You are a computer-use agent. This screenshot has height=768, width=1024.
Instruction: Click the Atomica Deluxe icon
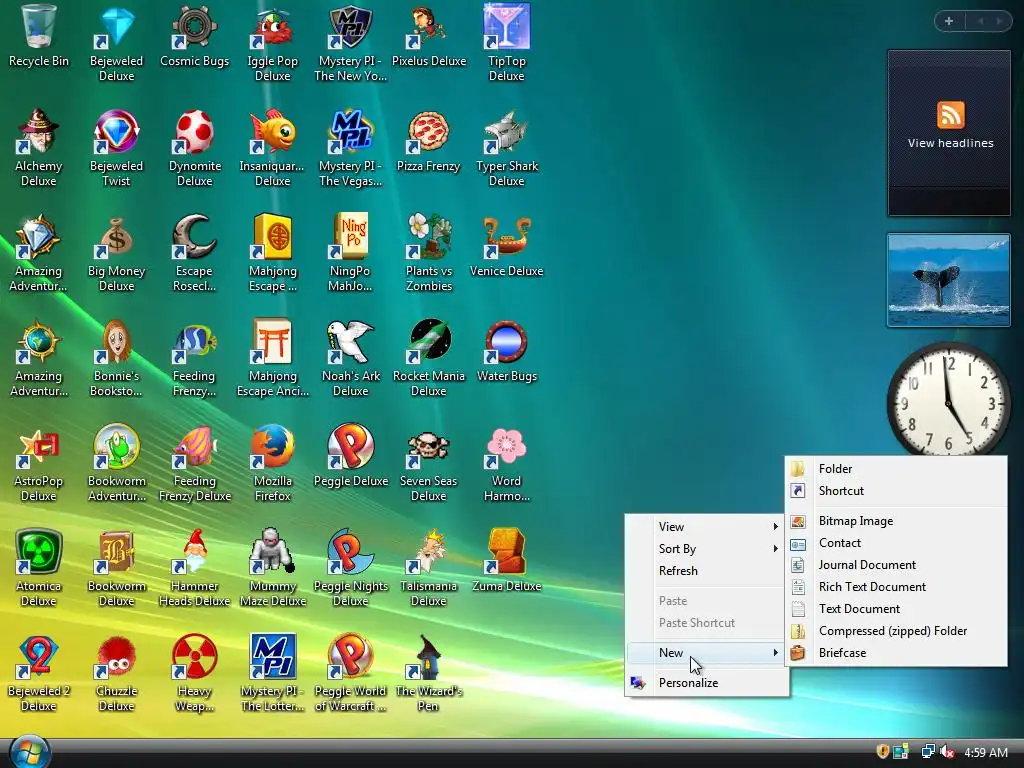click(39, 552)
